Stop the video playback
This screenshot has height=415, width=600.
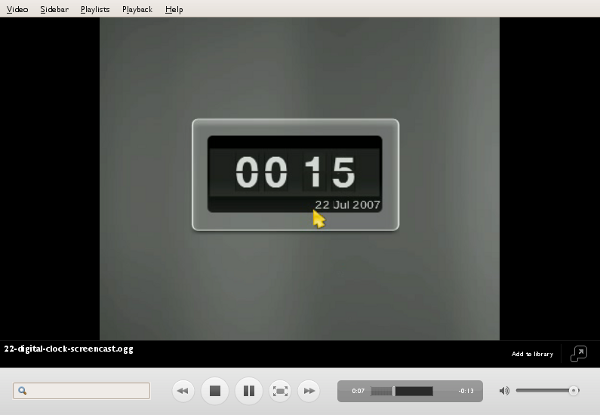click(x=214, y=391)
